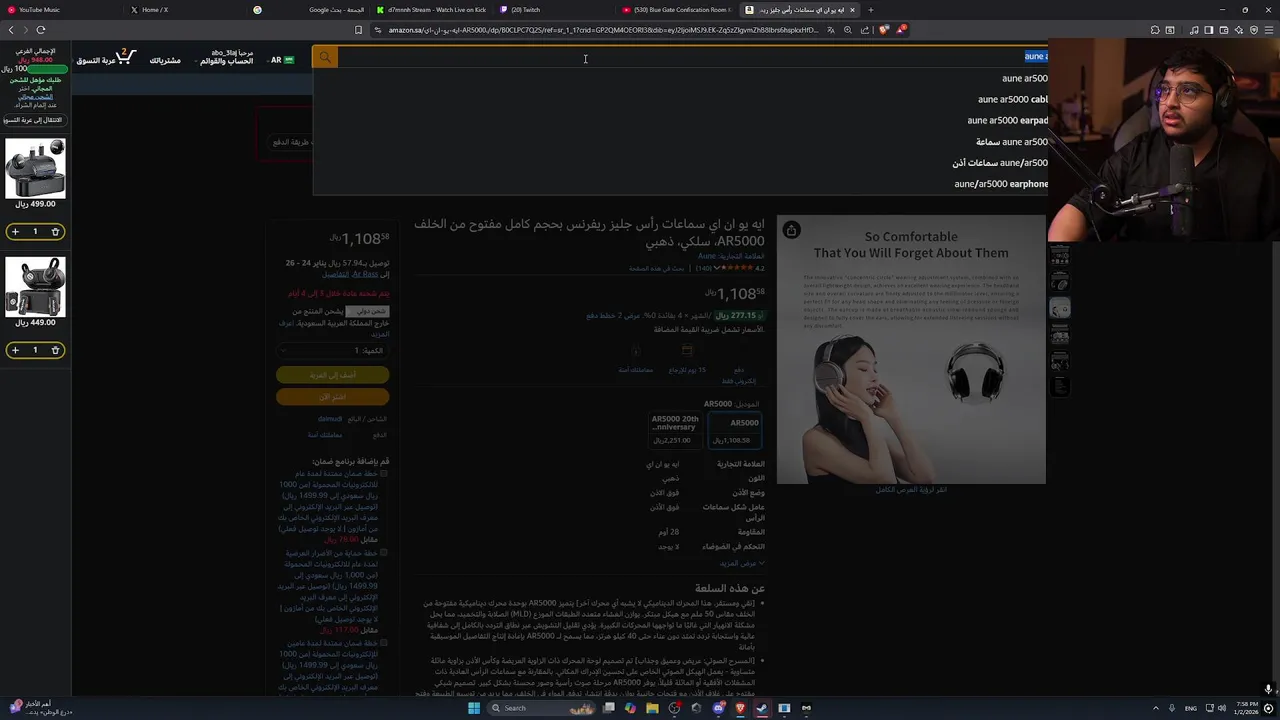Switch to the YouTube Music tab
The height and width of the screenshot is (720, 1280).
[60, 10]
